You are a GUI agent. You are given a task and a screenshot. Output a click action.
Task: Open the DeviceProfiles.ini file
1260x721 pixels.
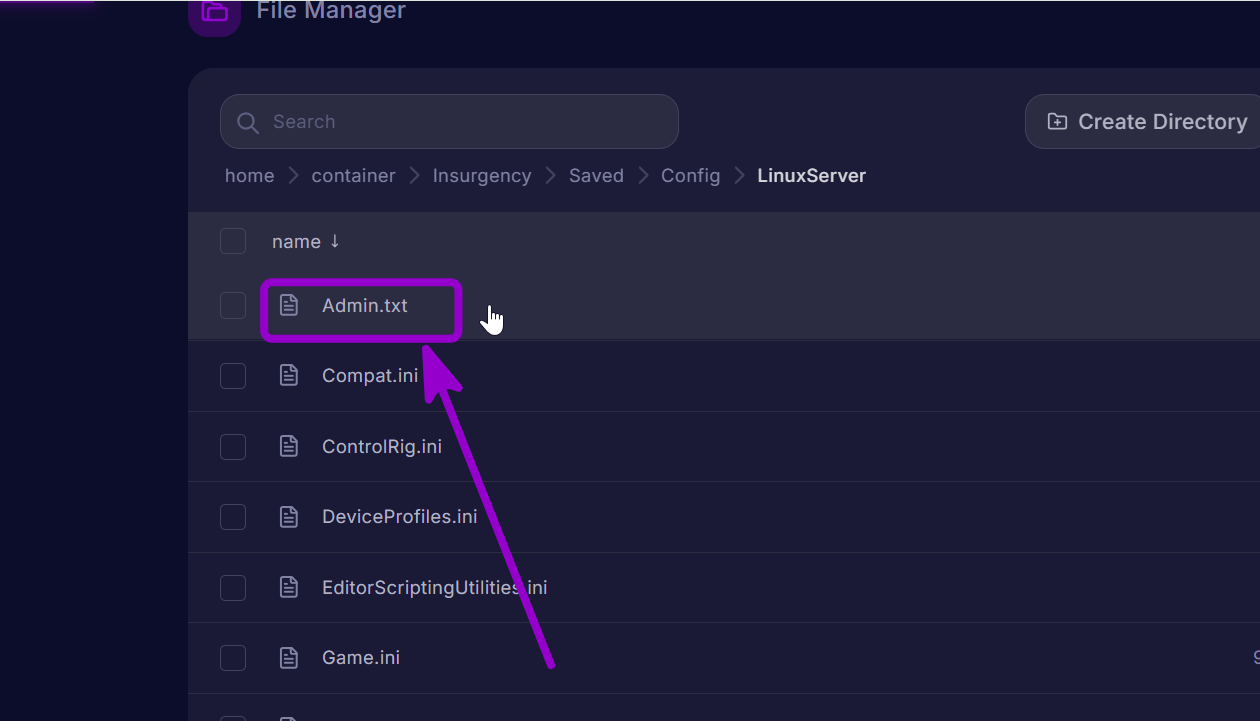[399, 517]
